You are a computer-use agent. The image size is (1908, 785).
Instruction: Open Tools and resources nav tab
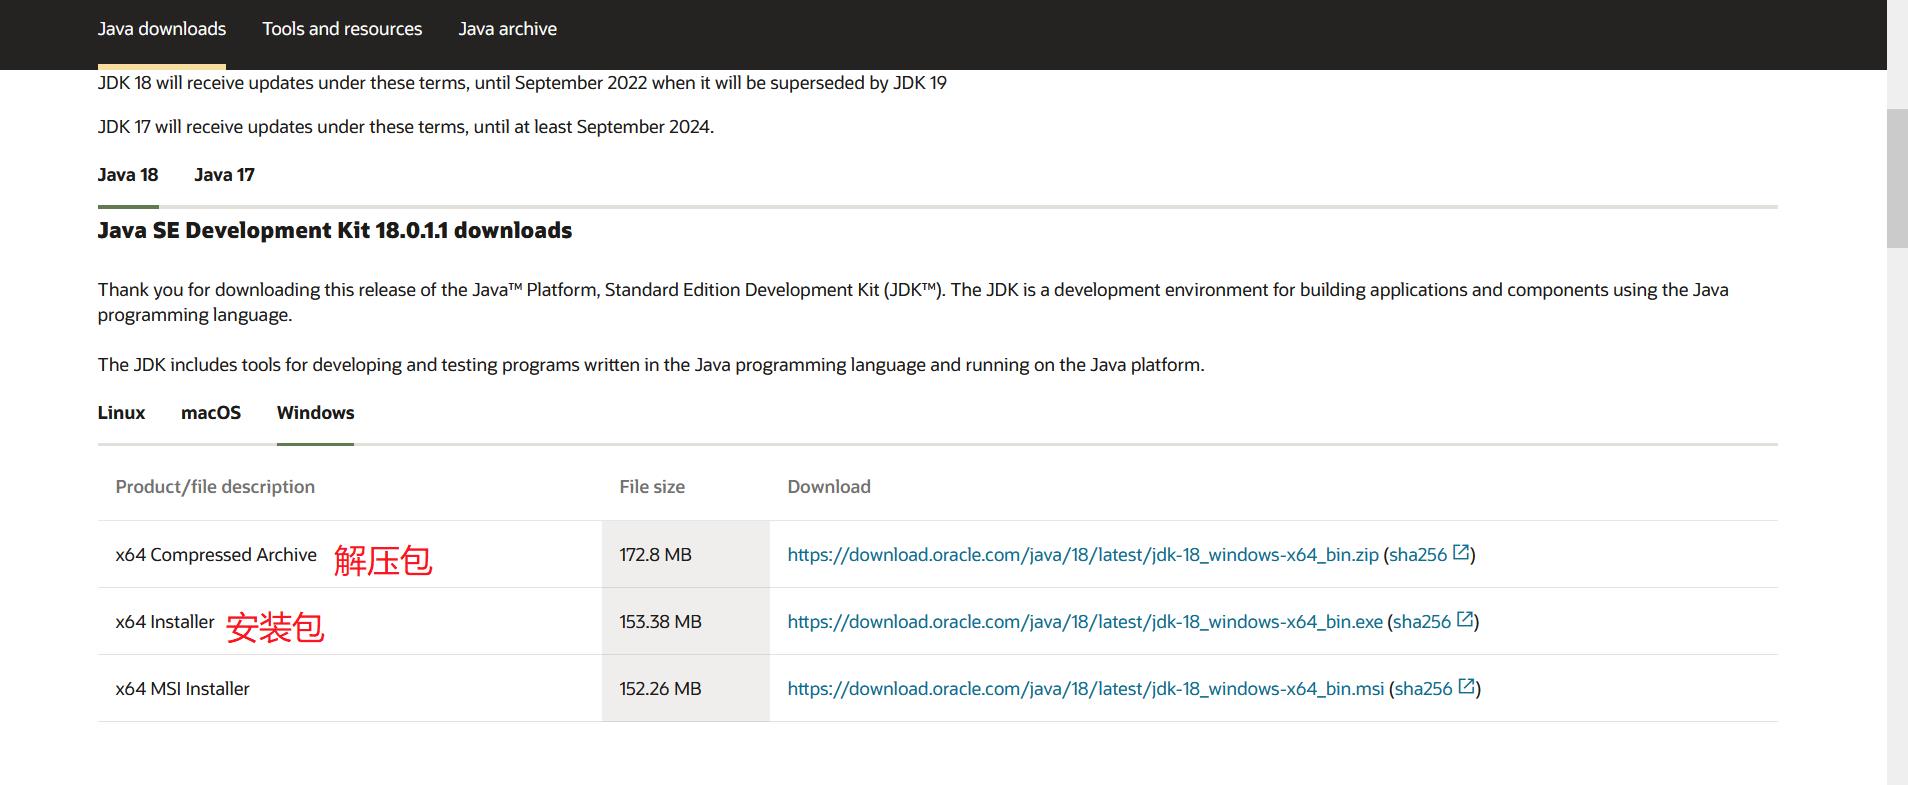[x=342, y=29]
